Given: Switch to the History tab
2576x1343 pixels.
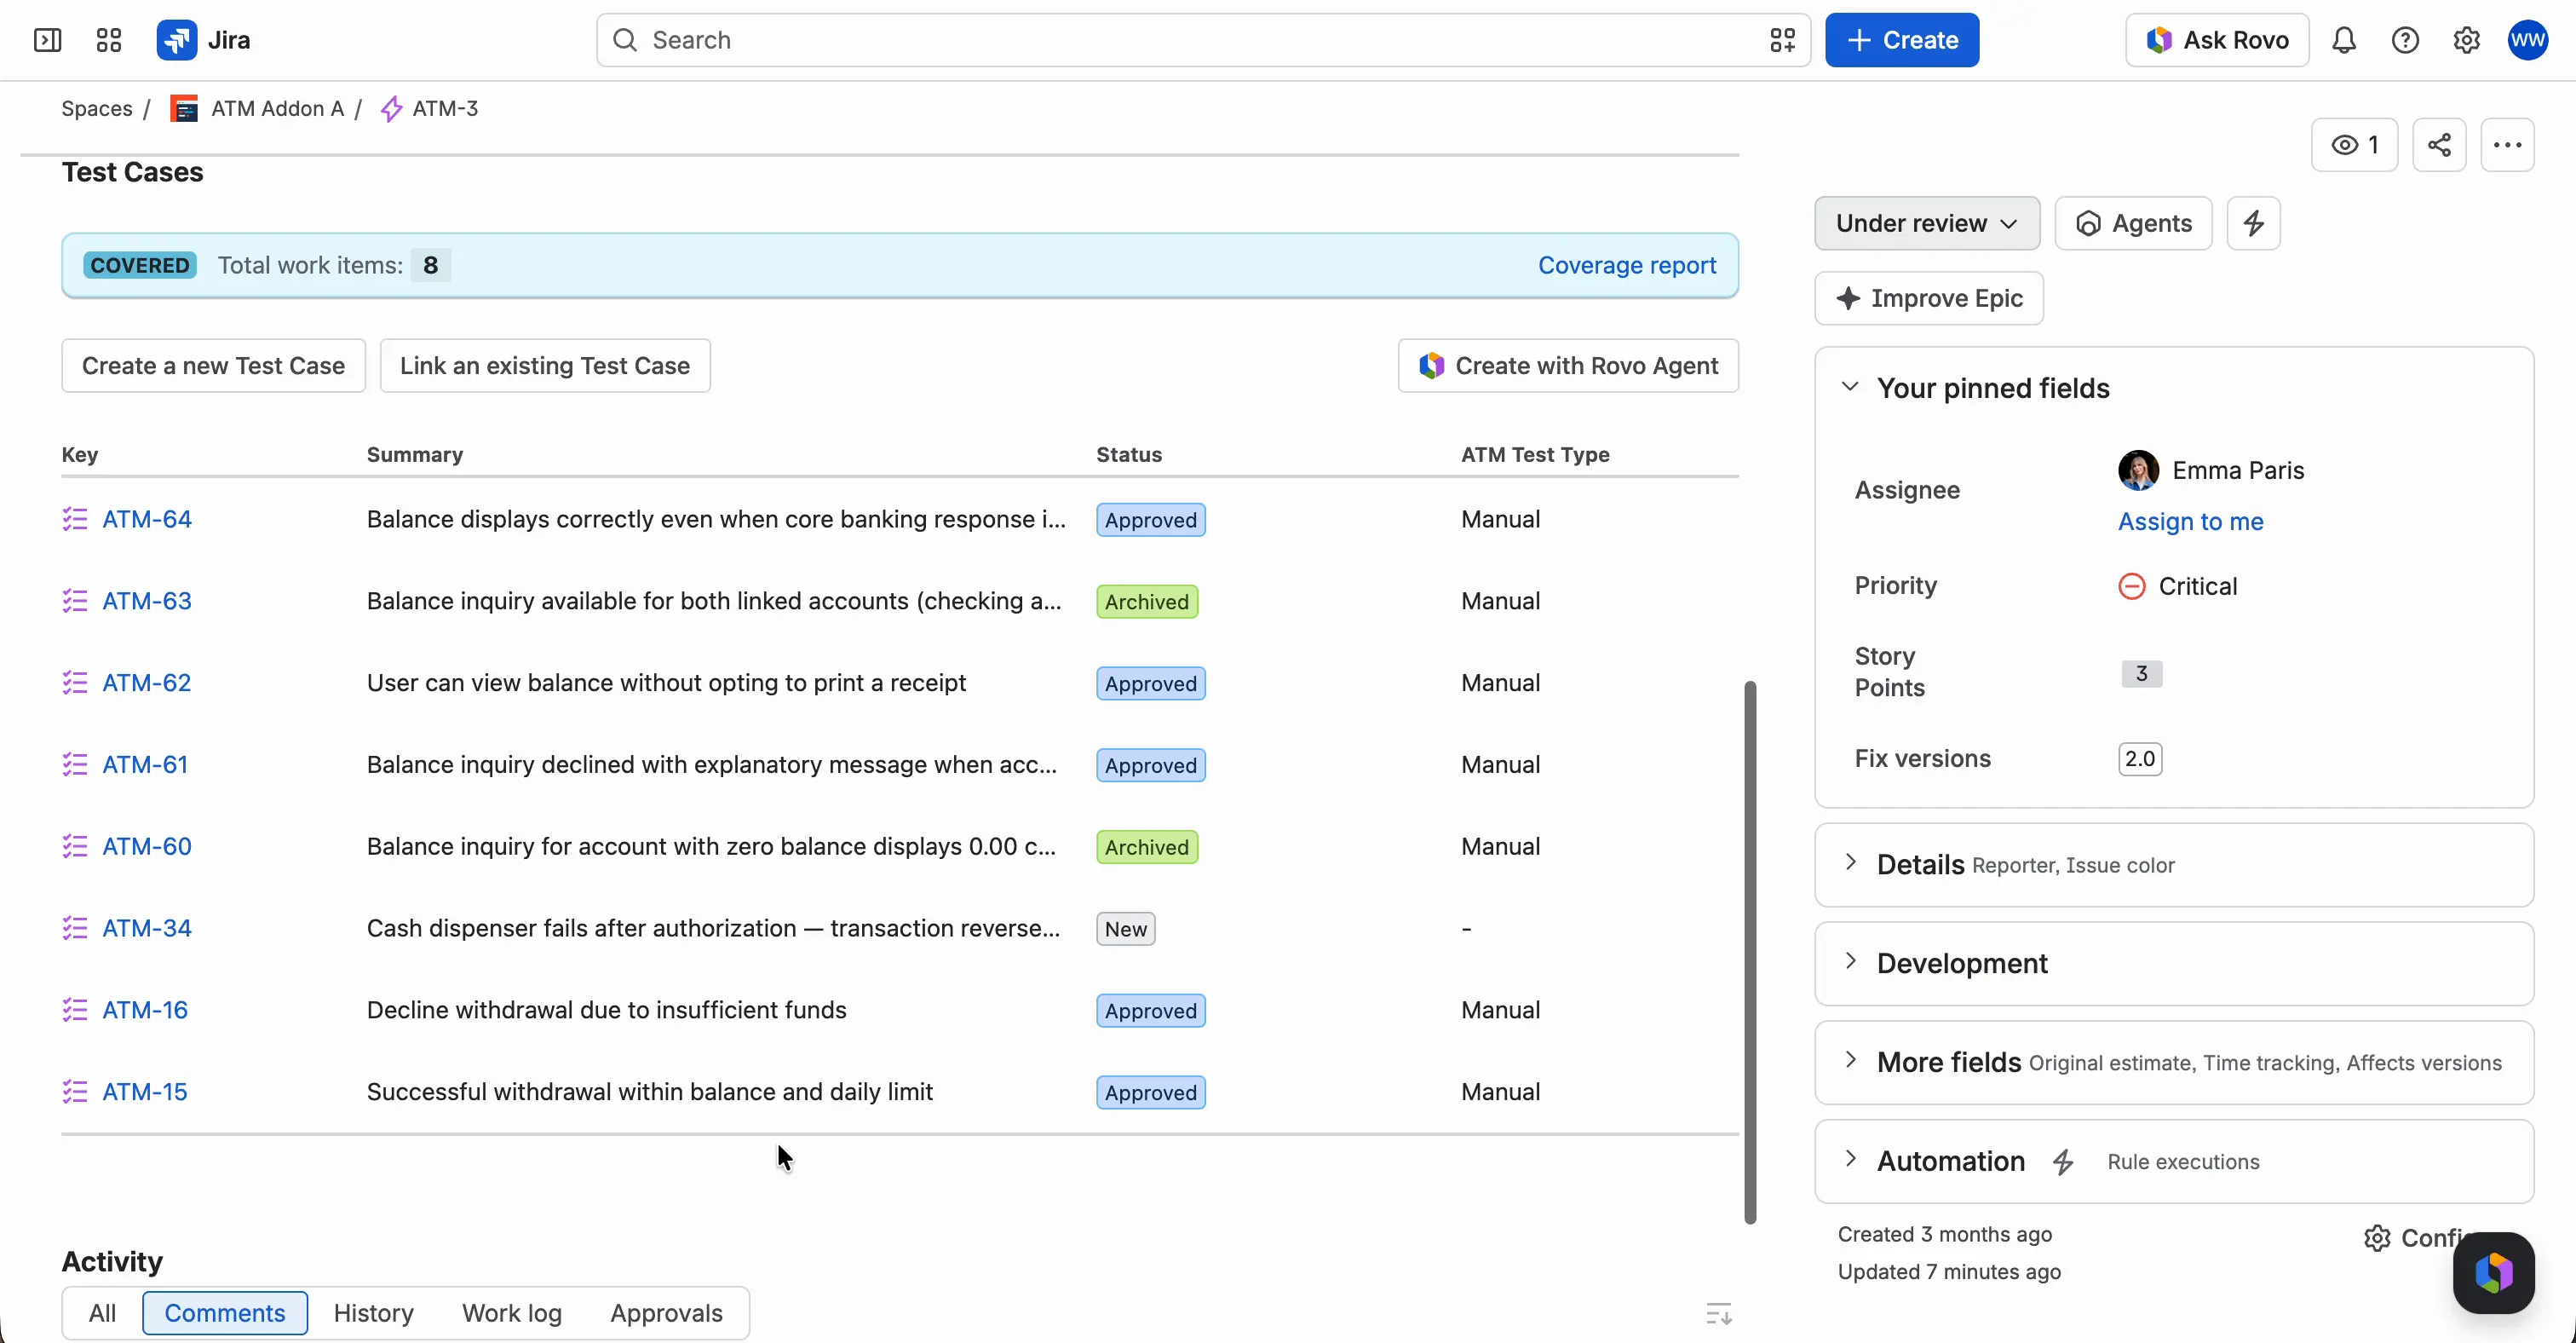Looking at the screenshot, I should pos(374,1313).
